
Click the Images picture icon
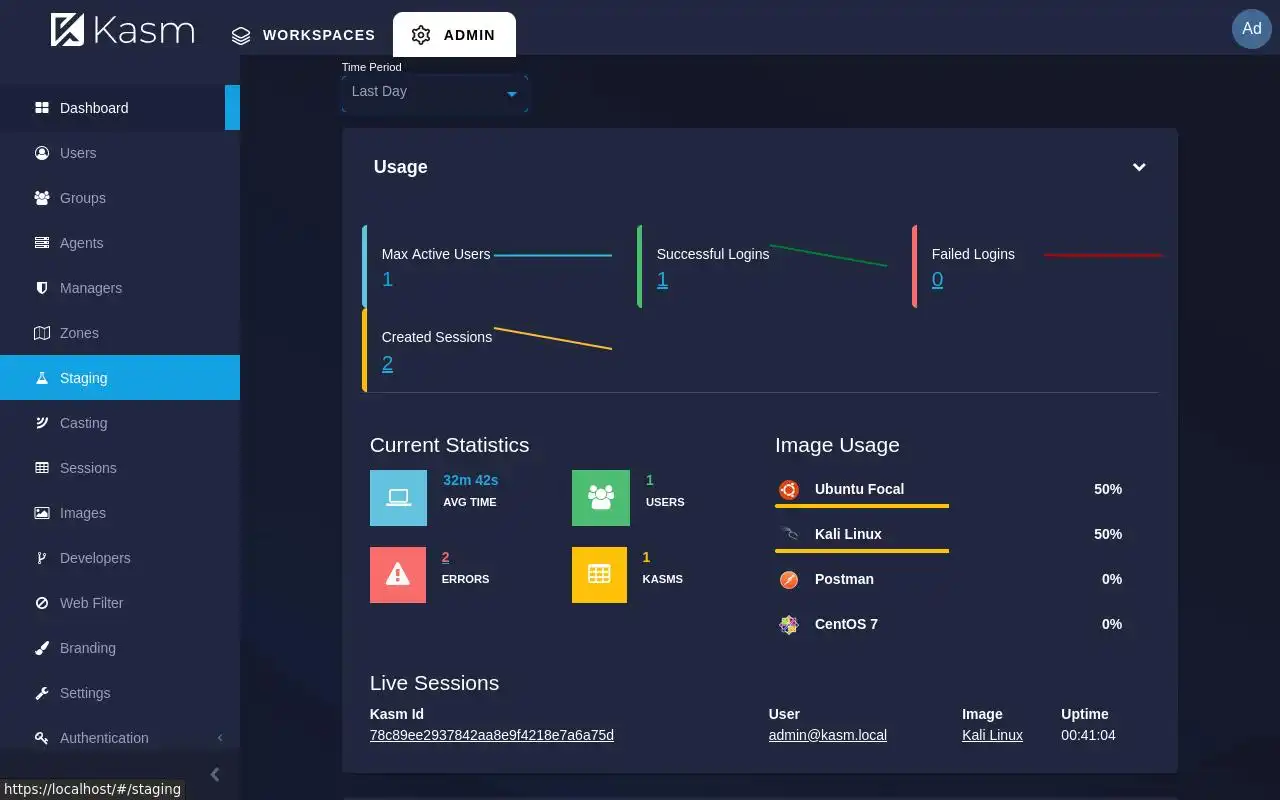[42, 513]
